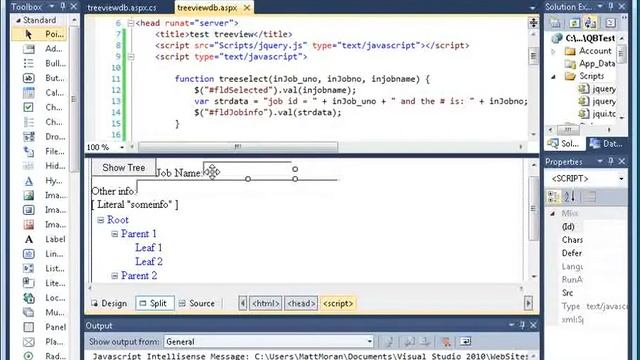The height and width of the screenshot is (360, 640).
Task: Select the html tag breadcrumb
Action: [266, 303]
